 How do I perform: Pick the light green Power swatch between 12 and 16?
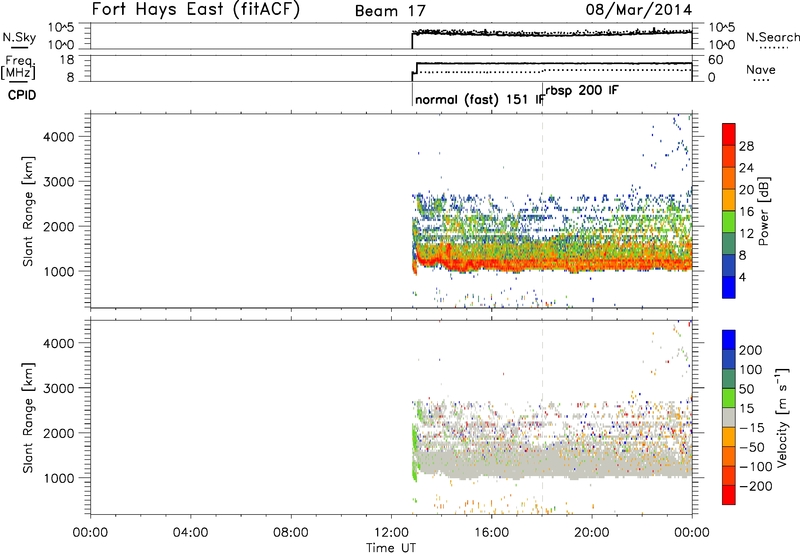(x=729, y=222)
